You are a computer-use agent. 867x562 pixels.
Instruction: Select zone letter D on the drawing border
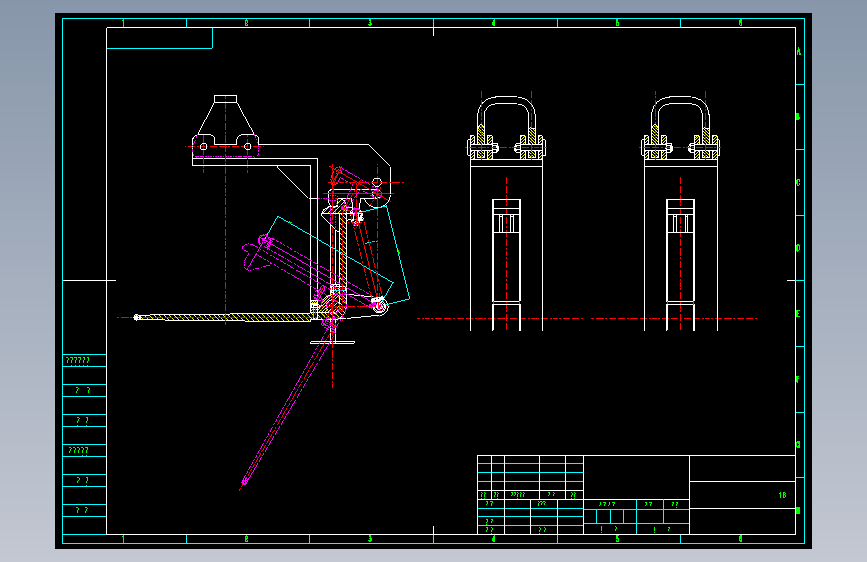click(x=798, y=248)
